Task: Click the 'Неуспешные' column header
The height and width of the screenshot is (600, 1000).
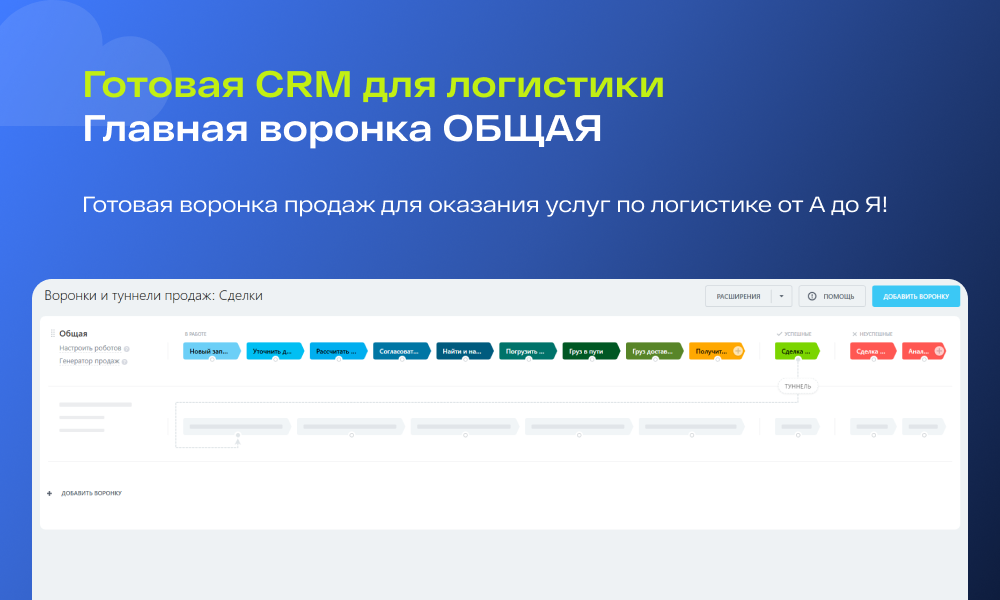Action: tap(872, 334)
